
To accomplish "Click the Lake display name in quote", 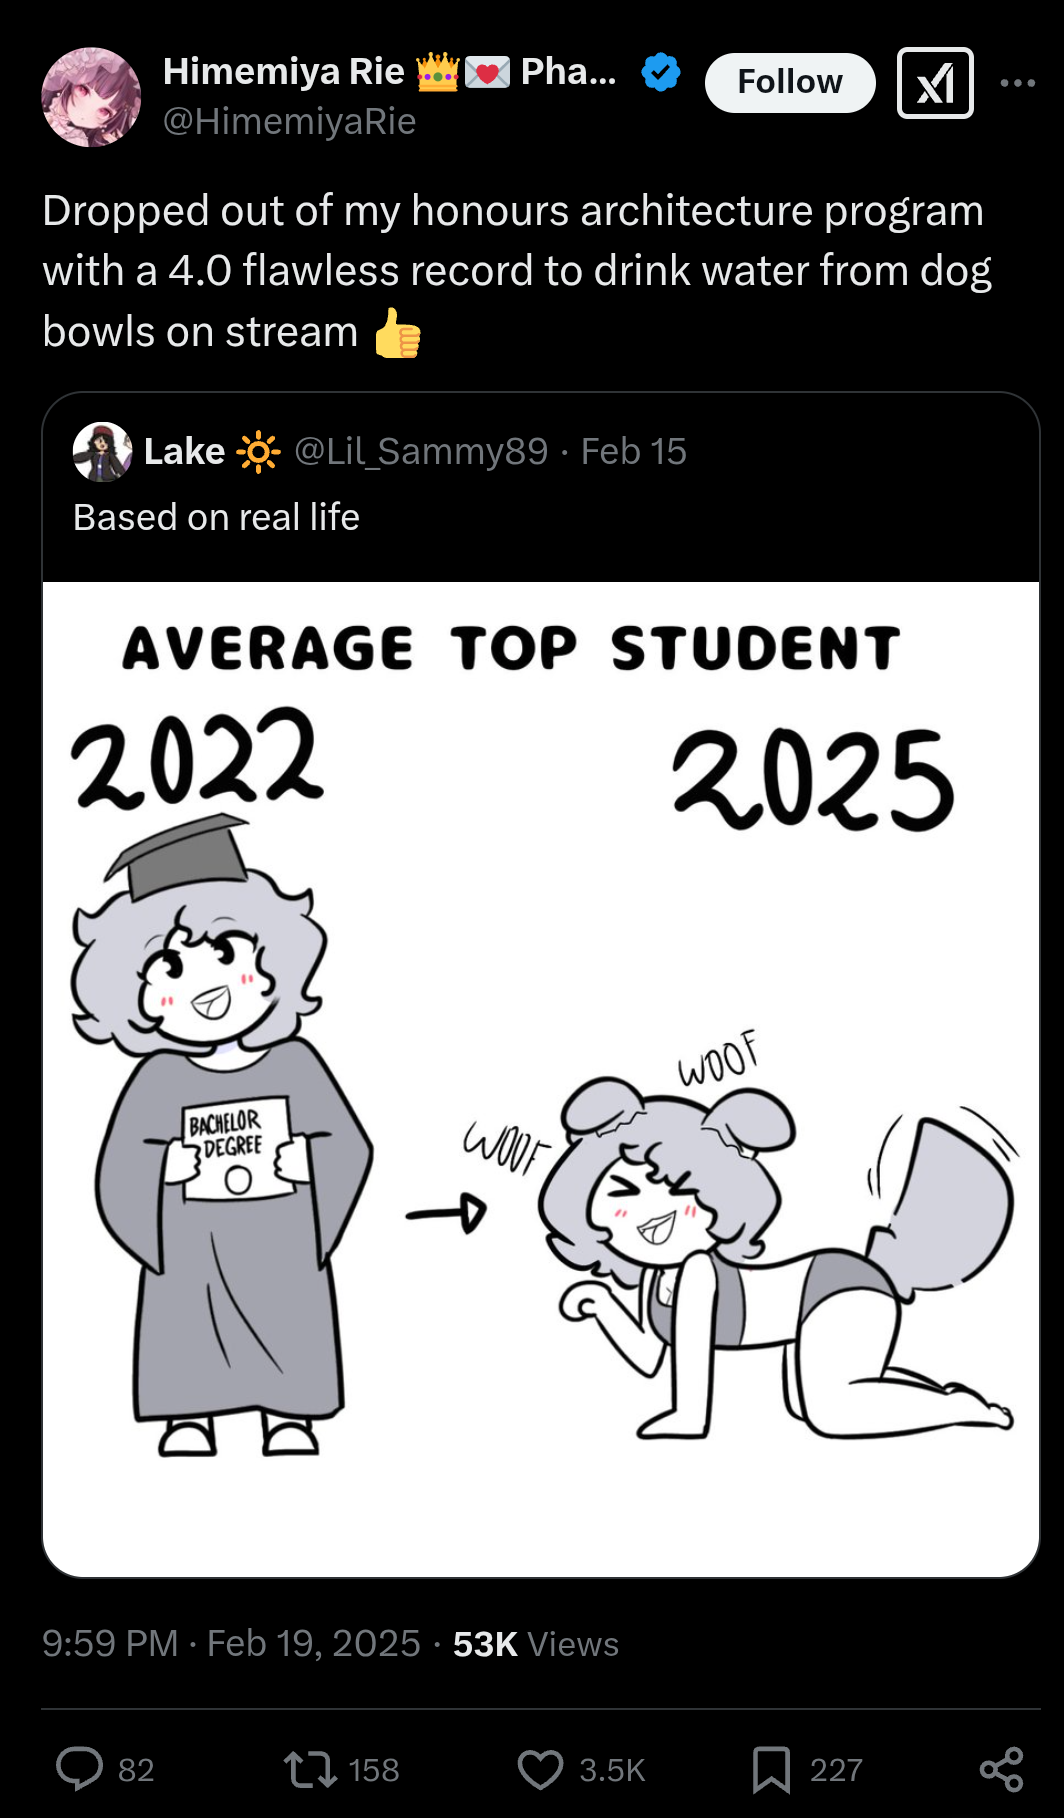I will 184,452.
